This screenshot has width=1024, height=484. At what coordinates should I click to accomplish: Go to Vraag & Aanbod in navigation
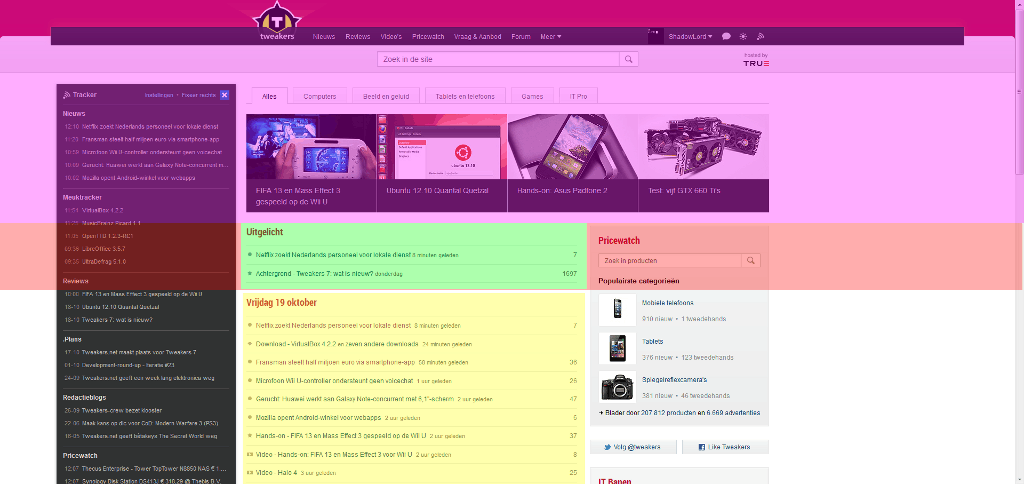[x=478, y=37]
